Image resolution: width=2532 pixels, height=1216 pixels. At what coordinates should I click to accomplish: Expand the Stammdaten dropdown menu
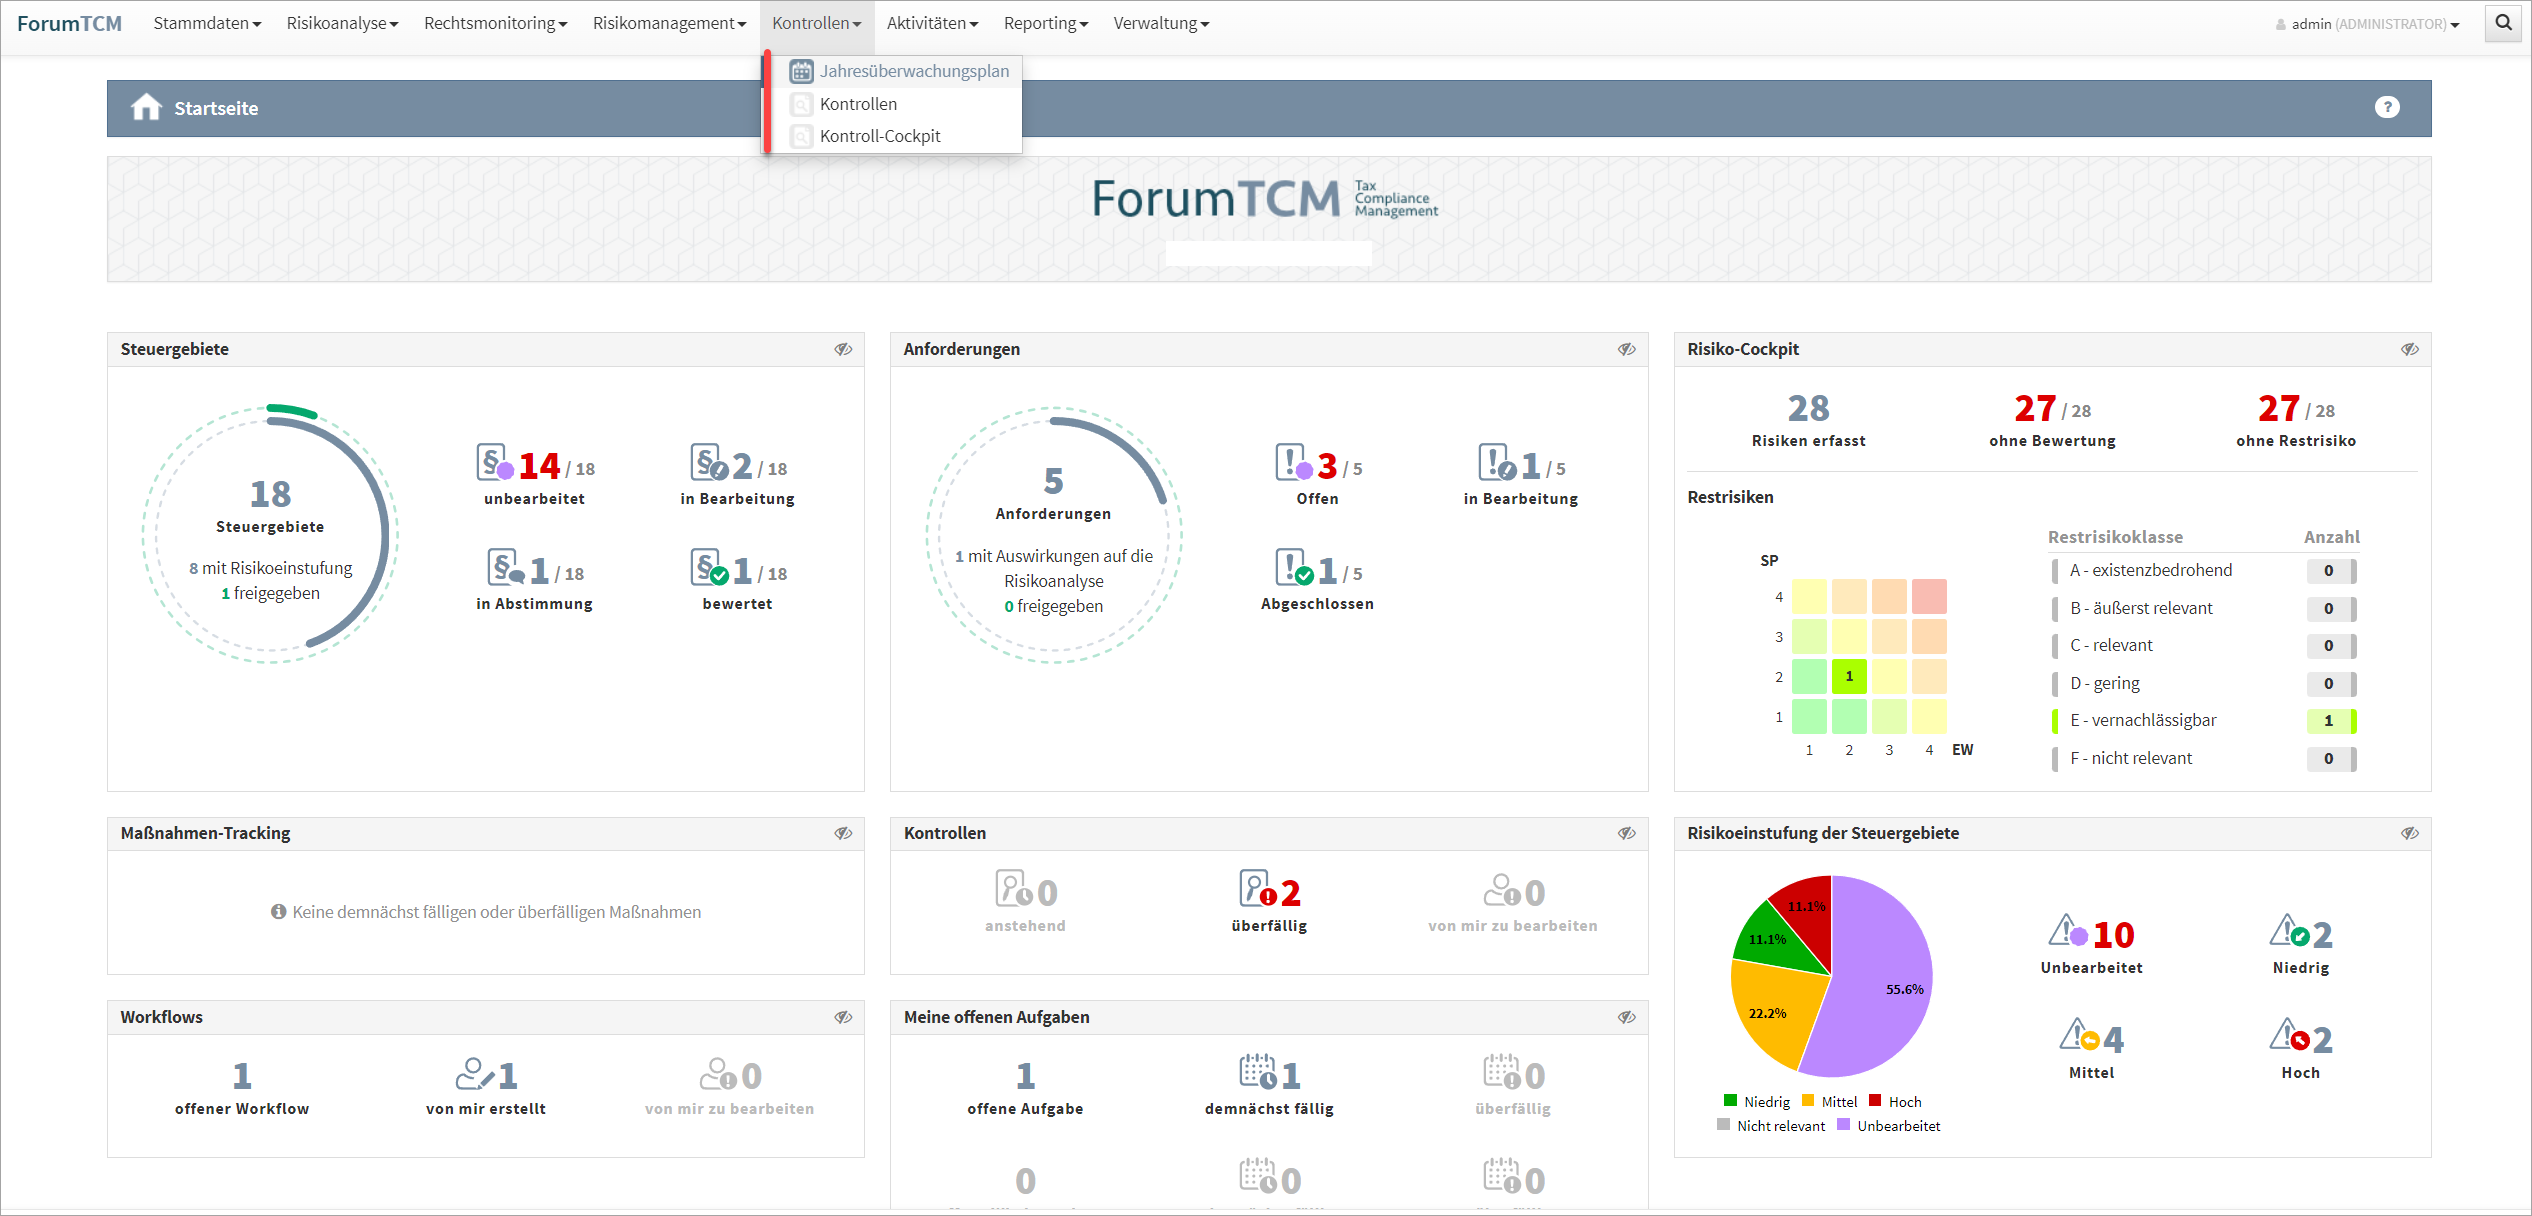[207, 23]
